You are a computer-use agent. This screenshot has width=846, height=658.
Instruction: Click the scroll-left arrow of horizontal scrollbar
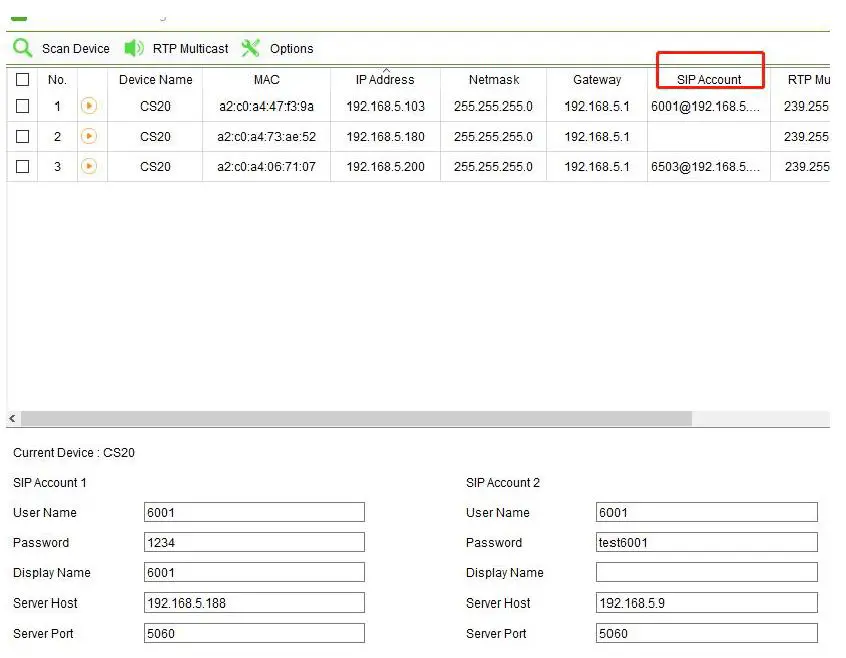[13, 419]
